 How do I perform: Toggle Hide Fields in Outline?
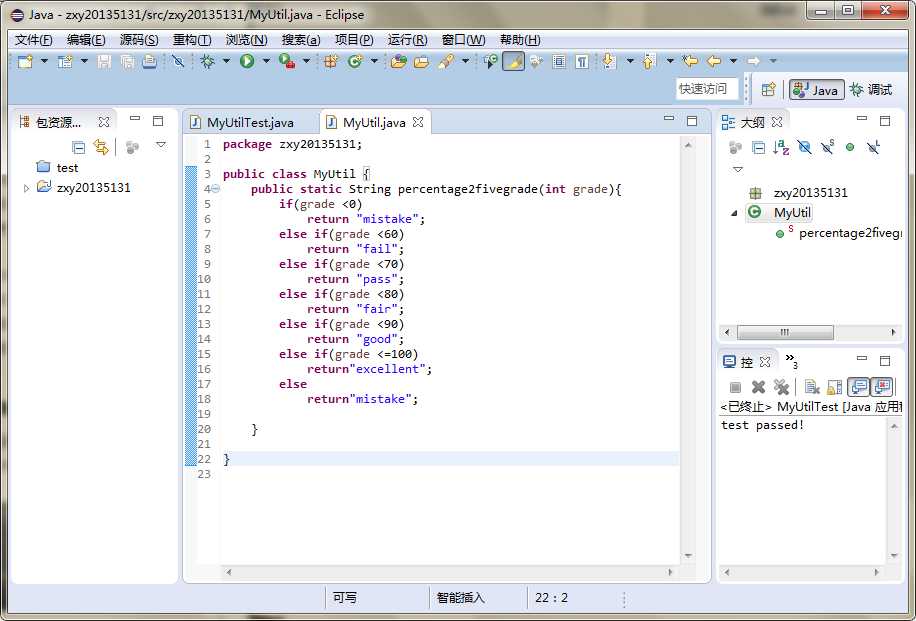tap(804, 147)
